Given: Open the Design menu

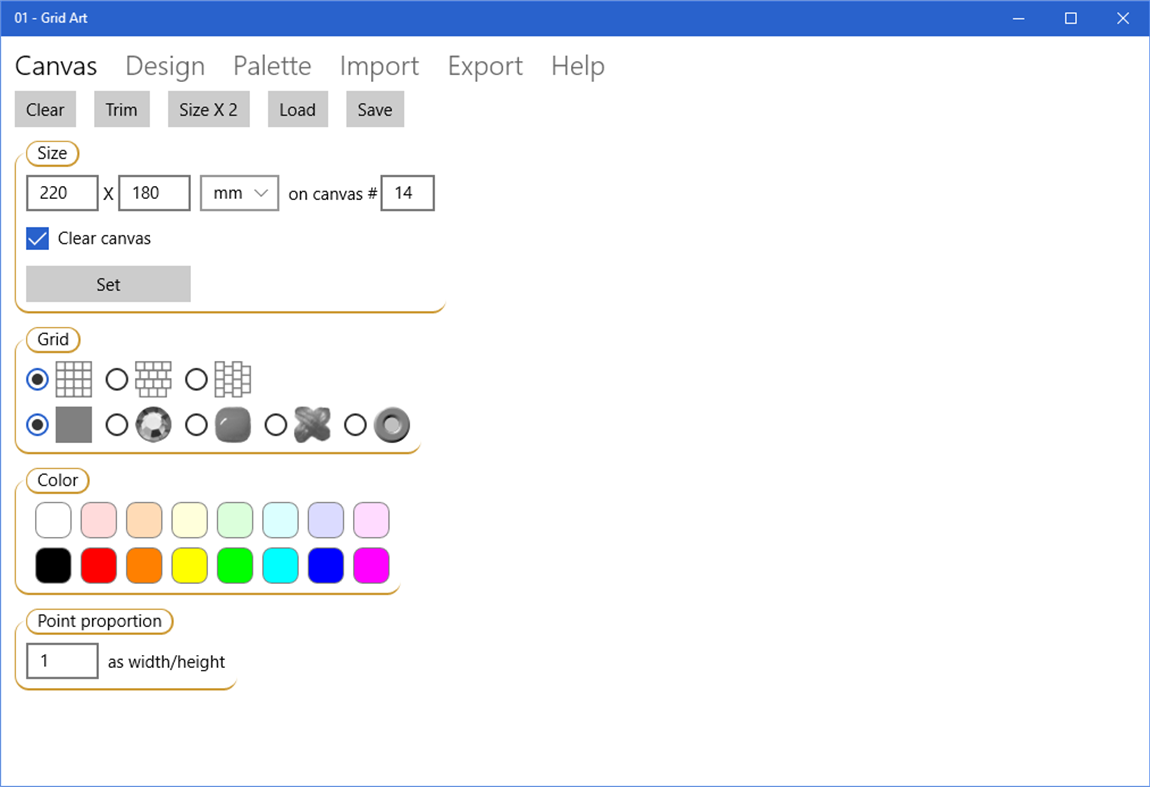Looking at the screenshot, I should 165,66.
